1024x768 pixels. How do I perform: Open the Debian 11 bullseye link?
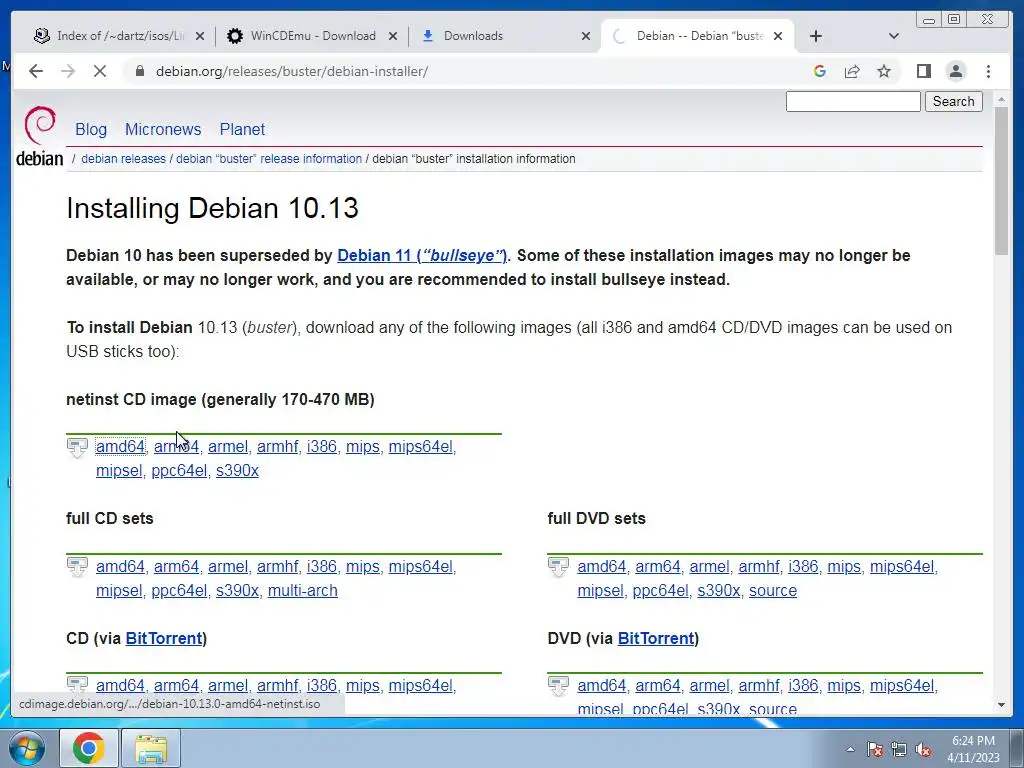point(422,255)
